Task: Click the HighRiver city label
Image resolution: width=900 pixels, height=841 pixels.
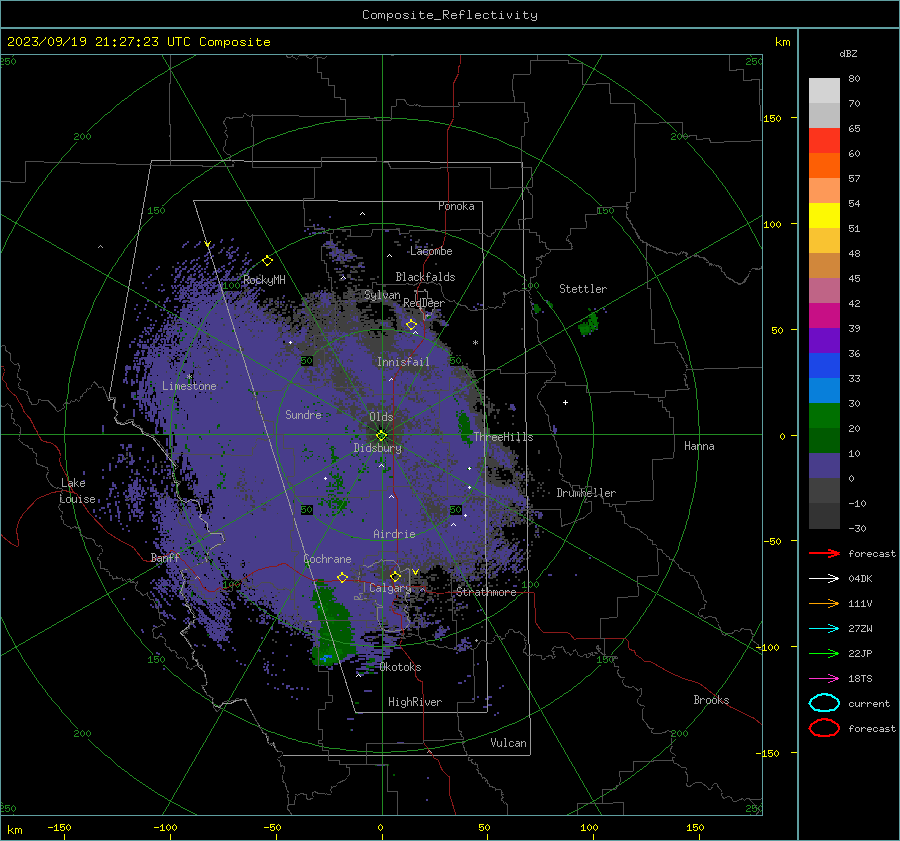Action: point(415,702)
